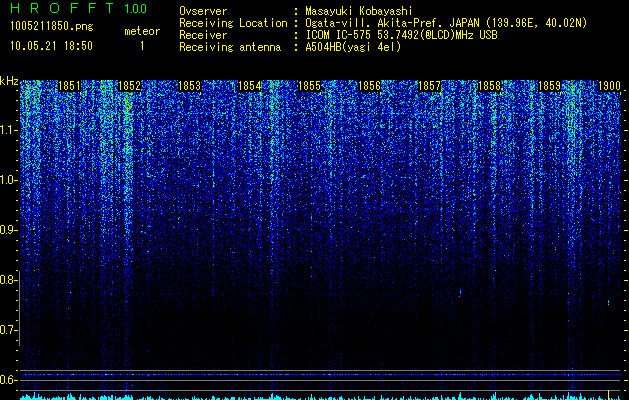
Task: Click the yellow marker in the level graph
Action: [x=609, y=394]
